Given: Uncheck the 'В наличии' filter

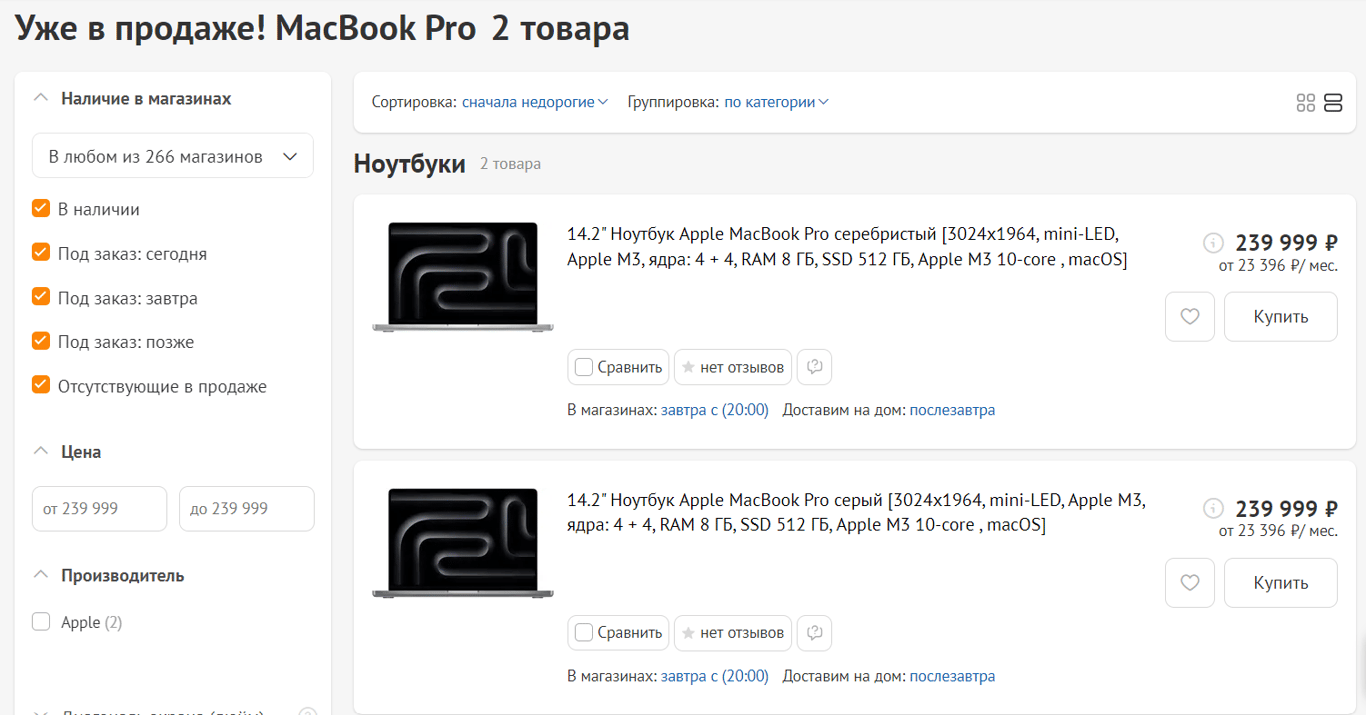Looking at the screenshot, I should 41,209.
